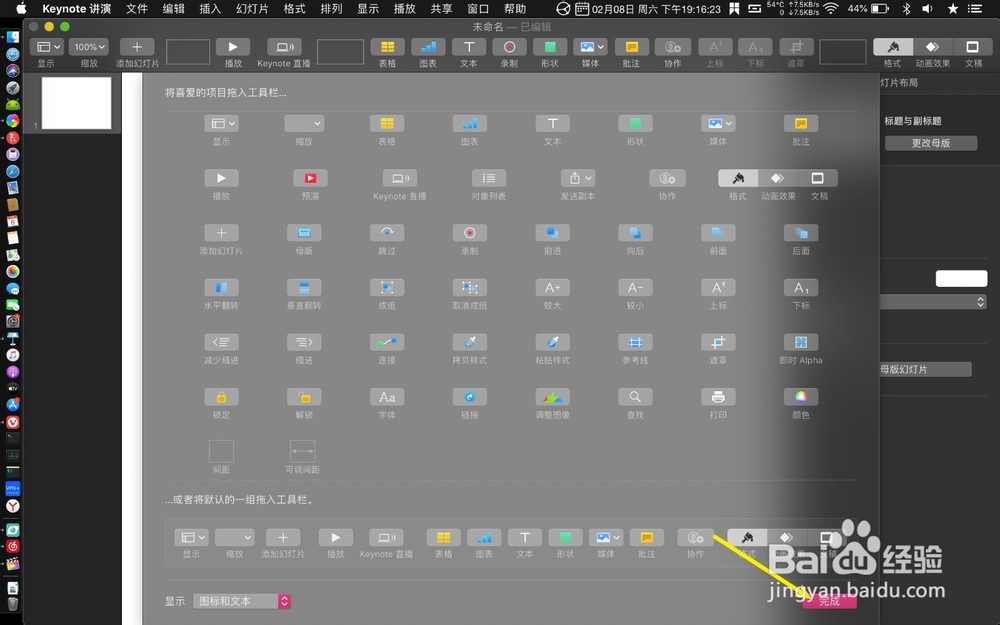Viewport: 1000px width, 625px height.
Task: Toggle the 文稿 document inspector in toolbar
Action: [973, 47]
